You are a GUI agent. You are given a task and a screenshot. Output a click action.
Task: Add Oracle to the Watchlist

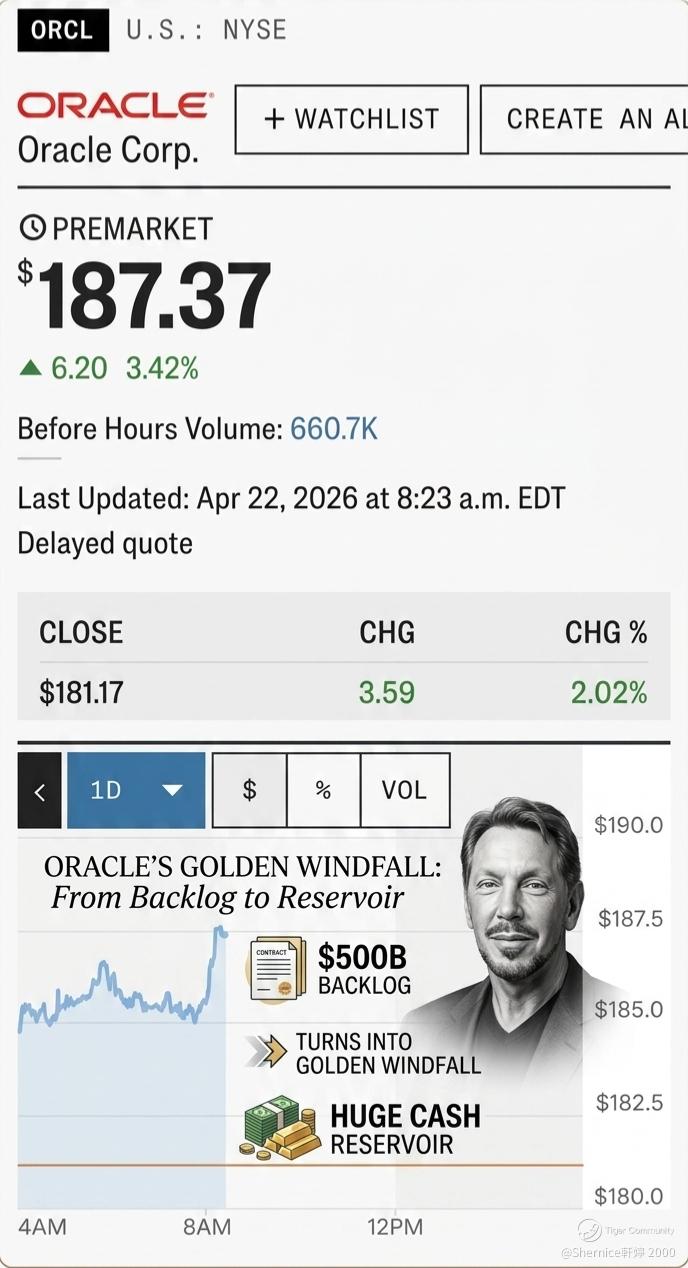click(x=352, y=119)
